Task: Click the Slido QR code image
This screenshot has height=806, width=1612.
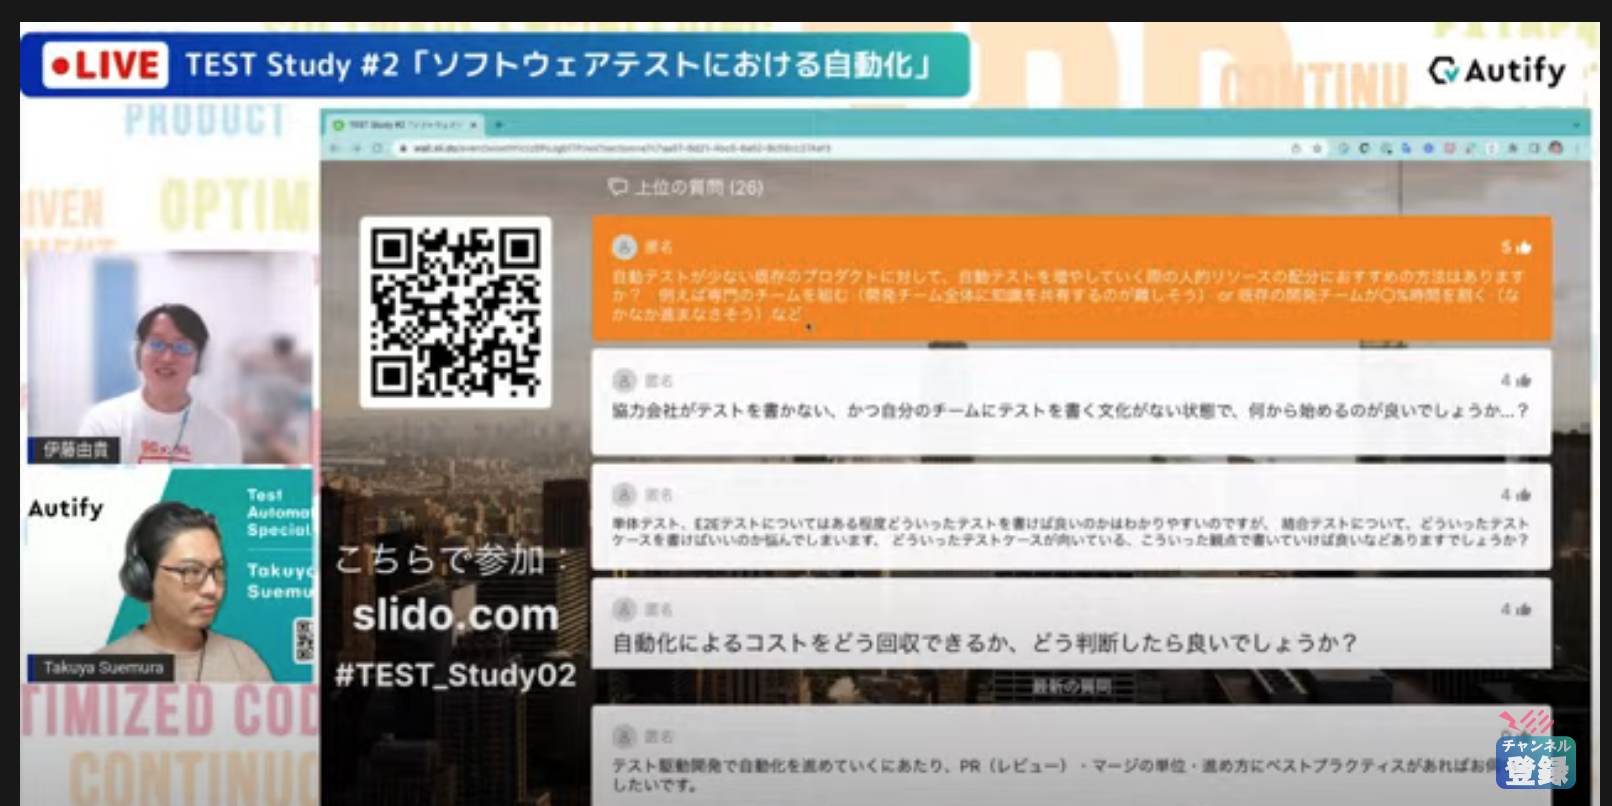Action: 455,312
